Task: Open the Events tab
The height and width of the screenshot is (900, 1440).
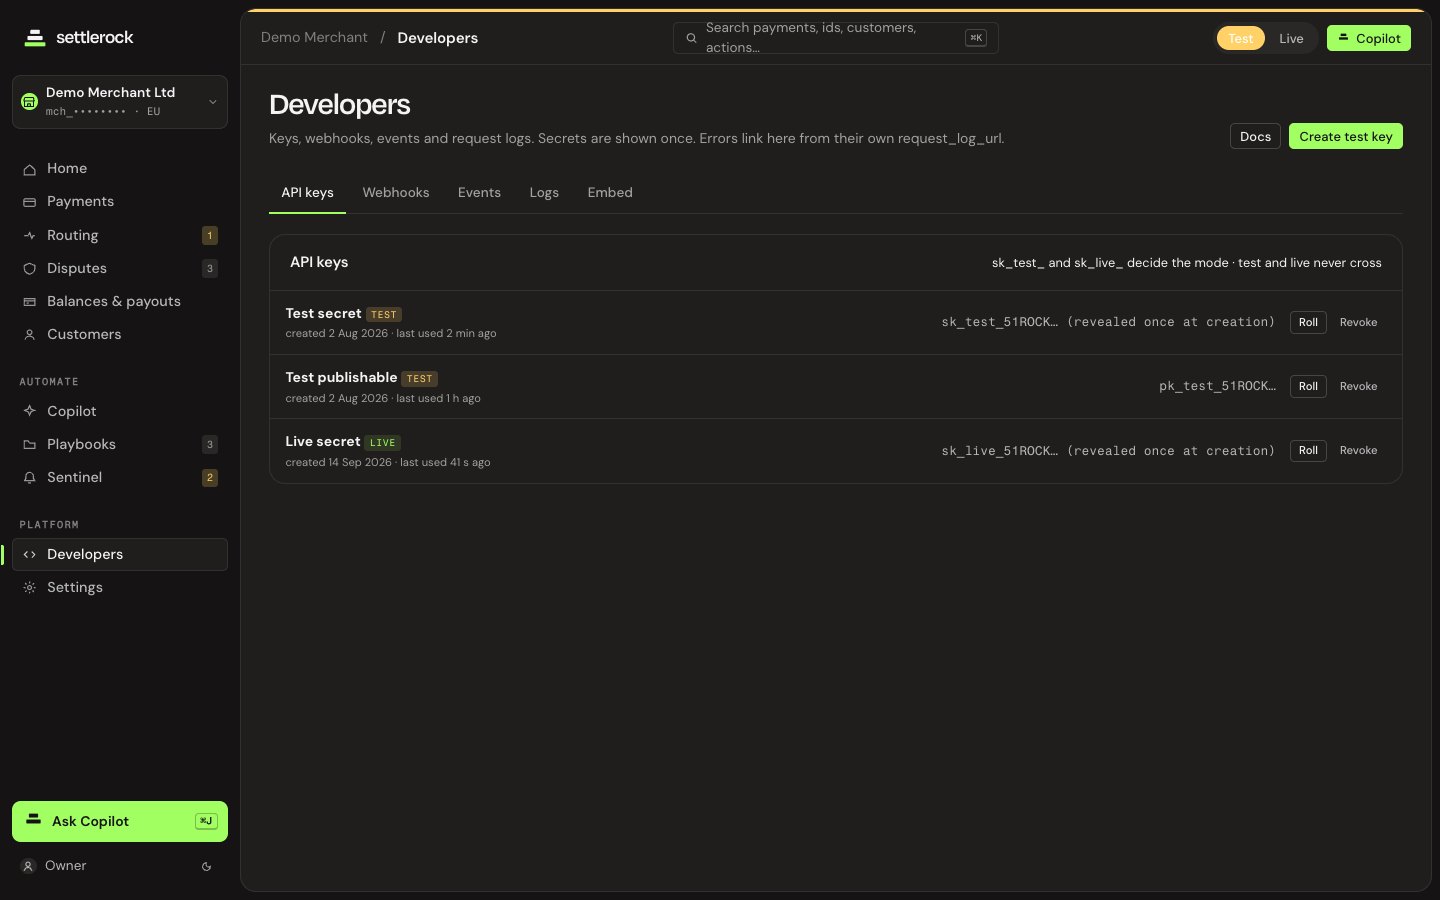Action: pyautogui.click(x=479, y=193)
